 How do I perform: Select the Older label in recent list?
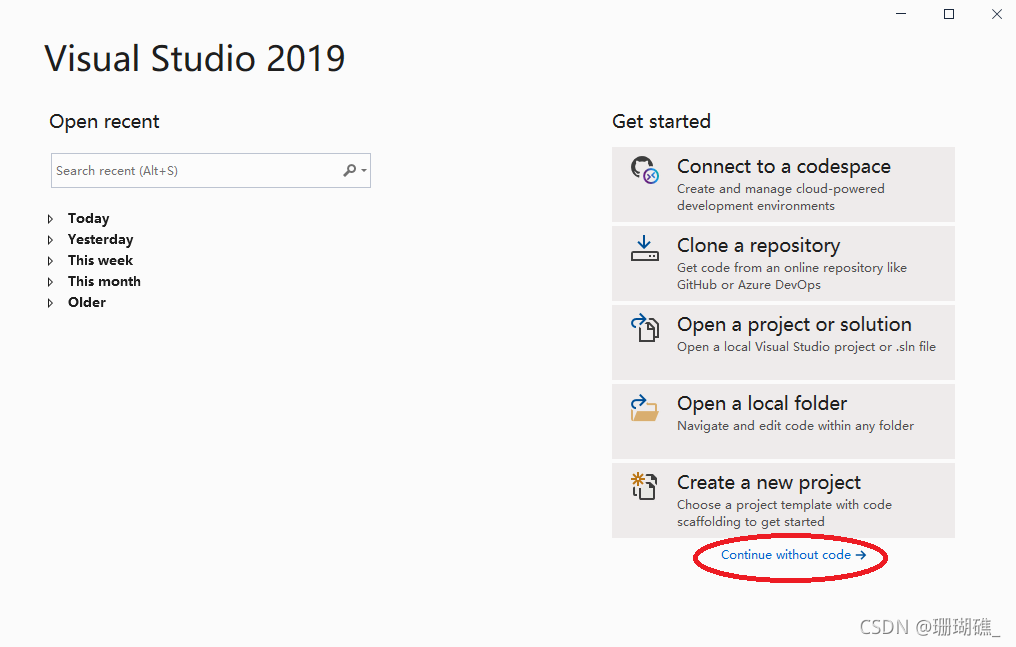[x=87, y=302]
